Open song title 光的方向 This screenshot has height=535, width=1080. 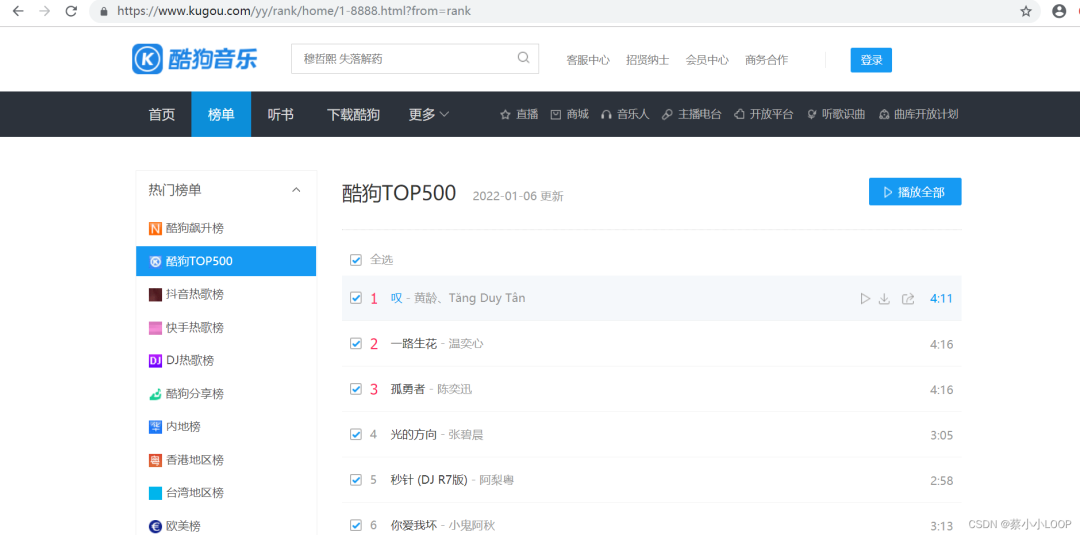[413, 434]
